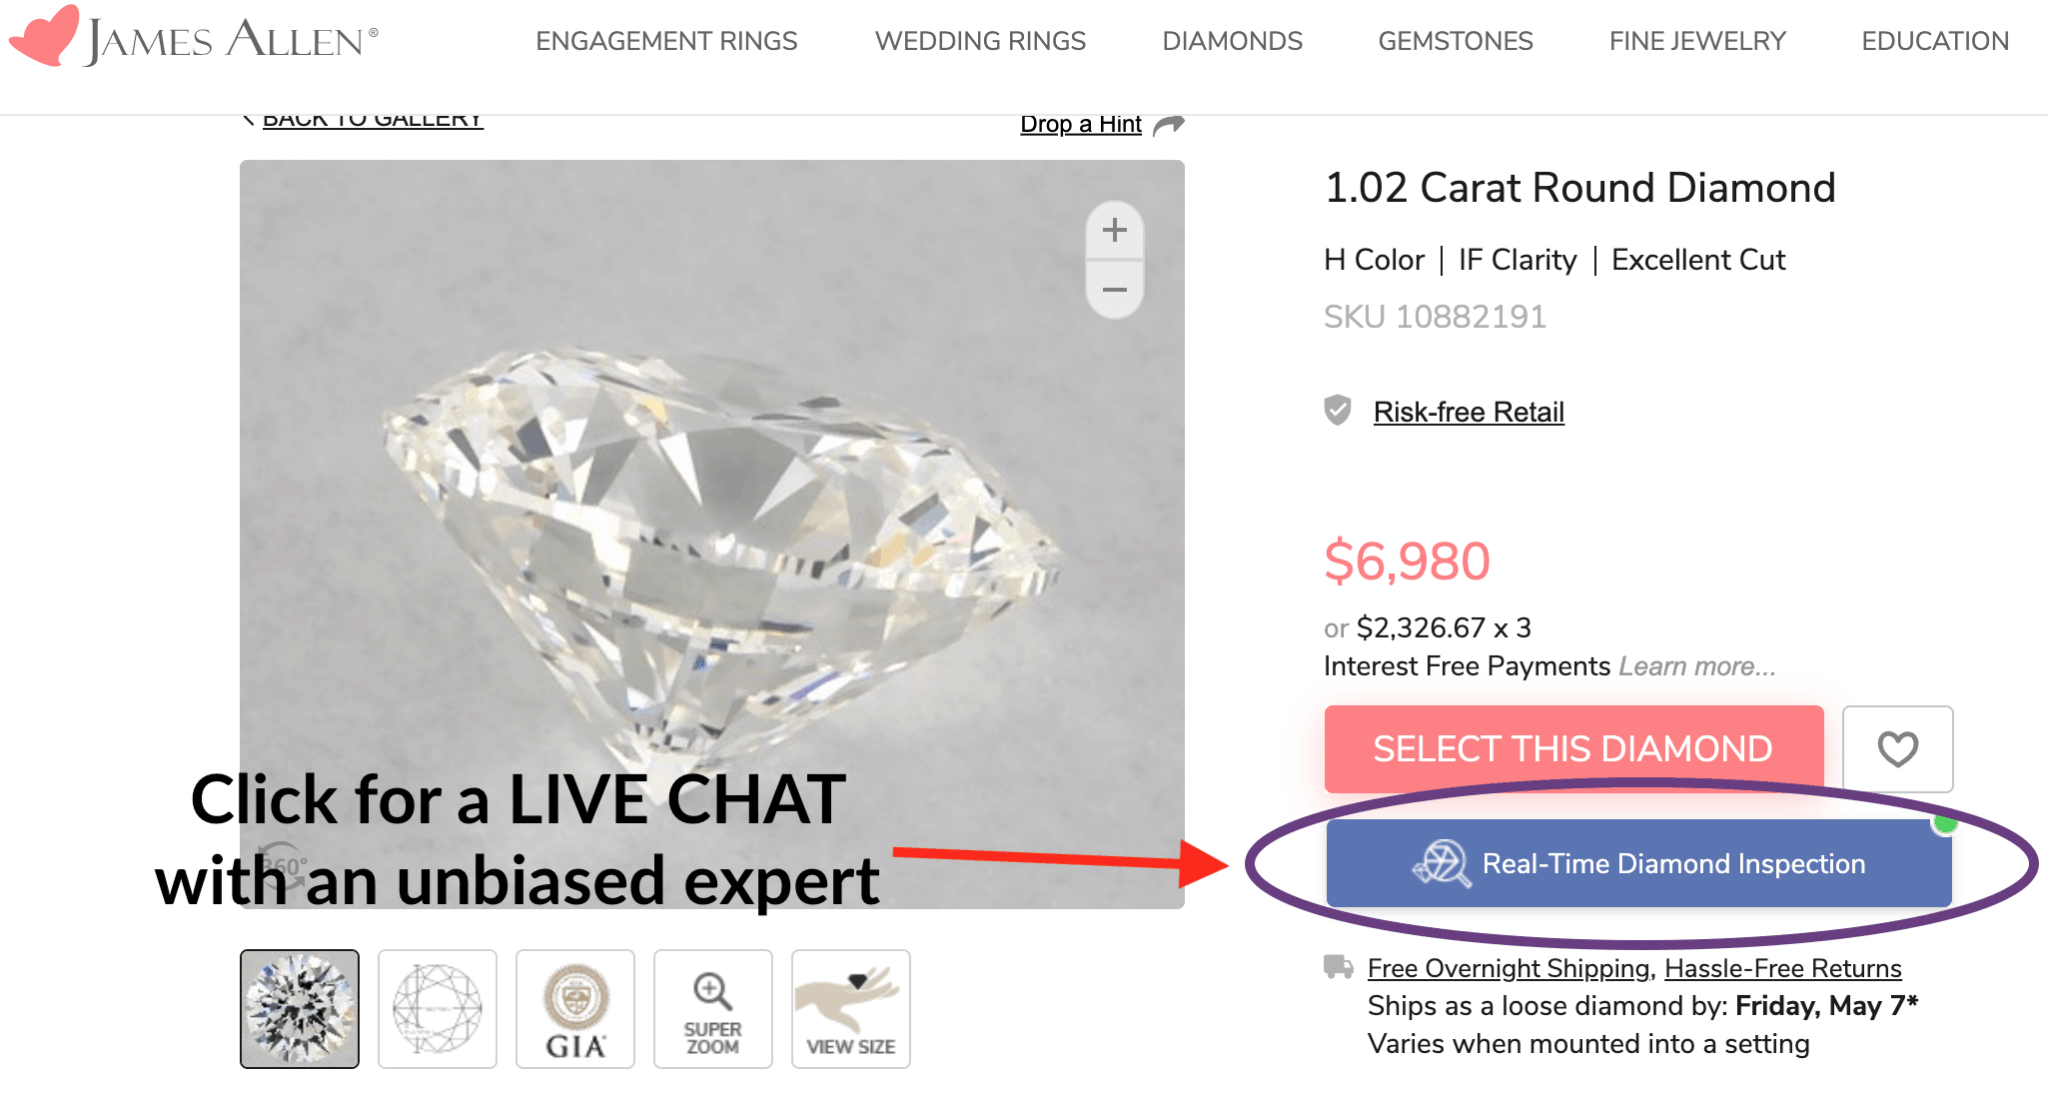The image size is (2048, 1099).
Task: Click Learn more about interest-free payments
Action: (1697, 665)
